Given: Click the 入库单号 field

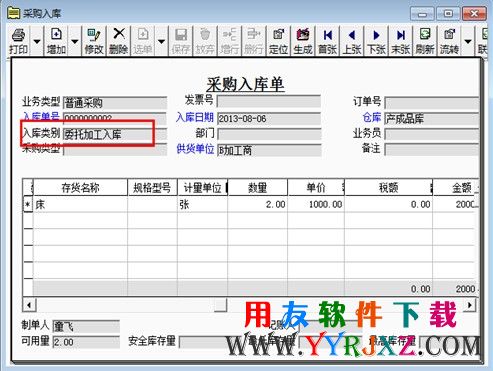Looking at the screenshot, I should click(x=115, y=118).
